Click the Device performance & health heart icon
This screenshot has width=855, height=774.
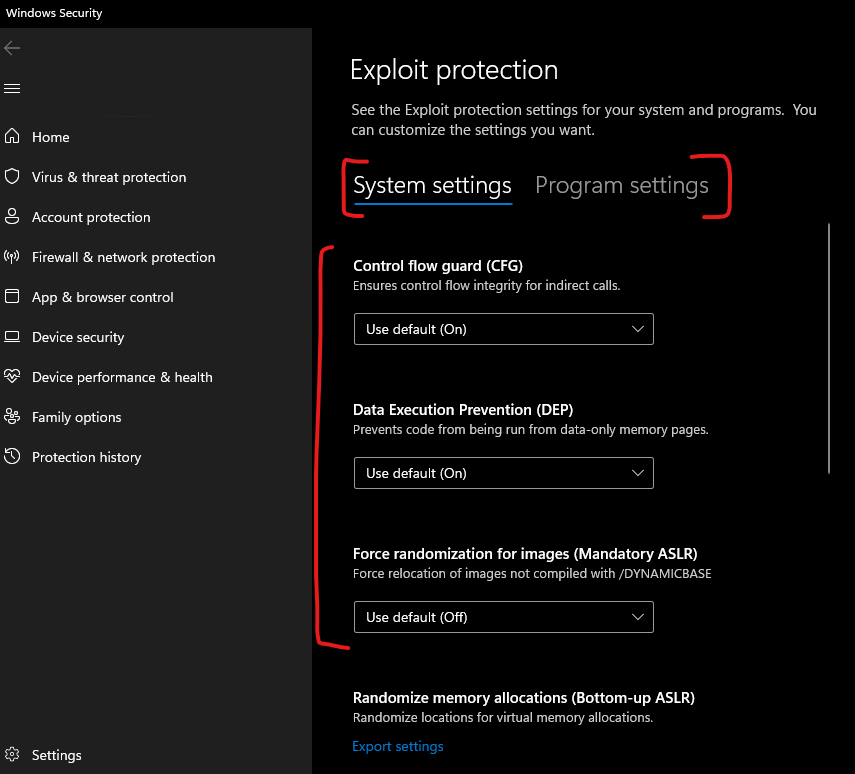click(12, 376)
